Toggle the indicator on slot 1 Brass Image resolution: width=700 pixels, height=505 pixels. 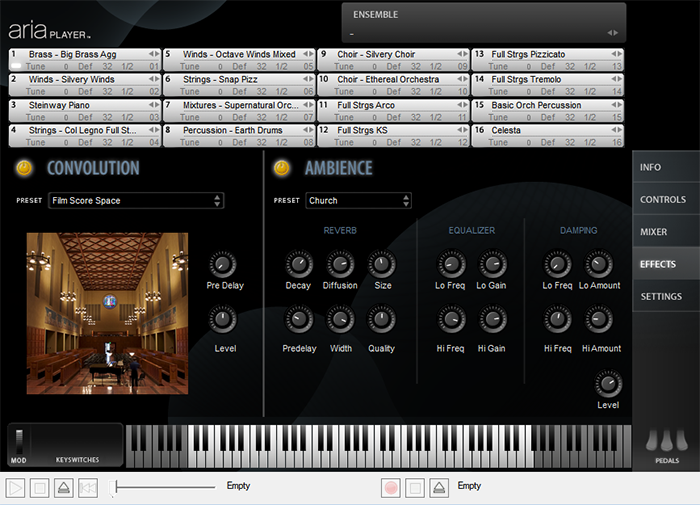tap(17, 66)
